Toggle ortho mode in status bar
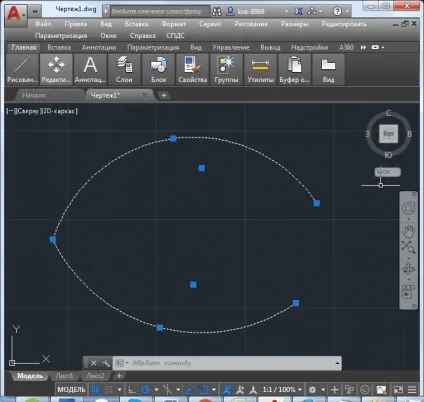This screenshot has height=402, width=424. click(x=132, y=389)
